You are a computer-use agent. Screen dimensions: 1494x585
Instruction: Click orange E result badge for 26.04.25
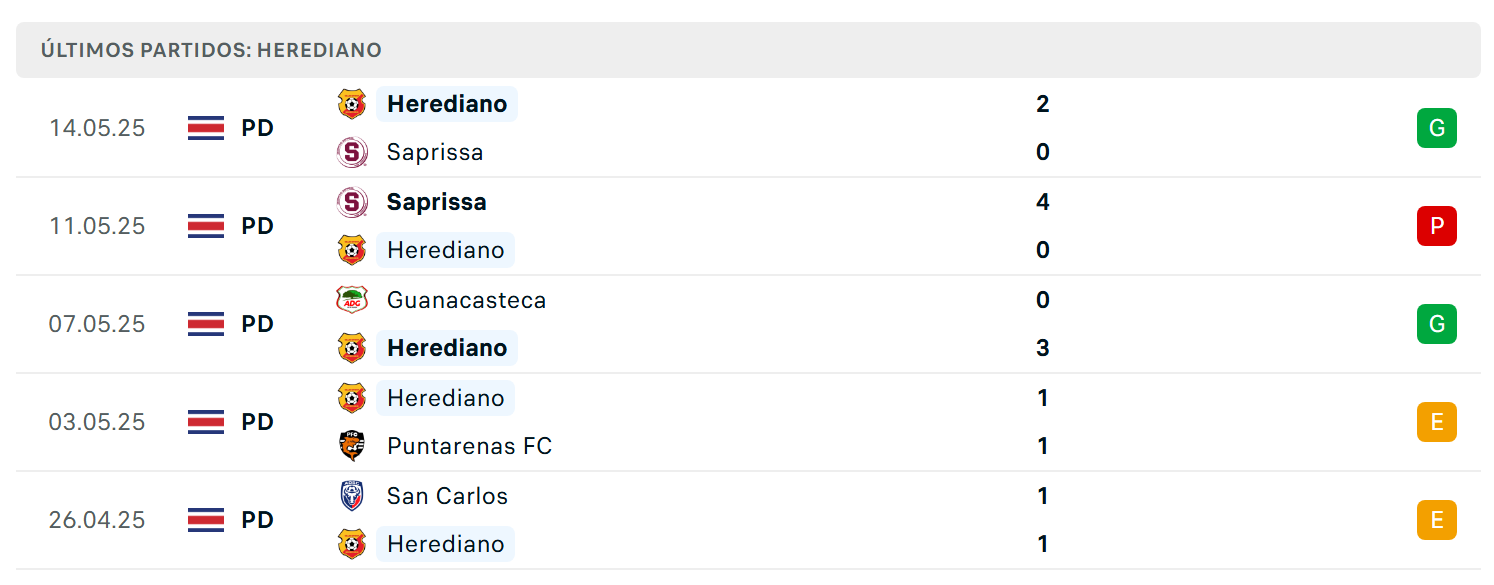[x=1437, y=520]
